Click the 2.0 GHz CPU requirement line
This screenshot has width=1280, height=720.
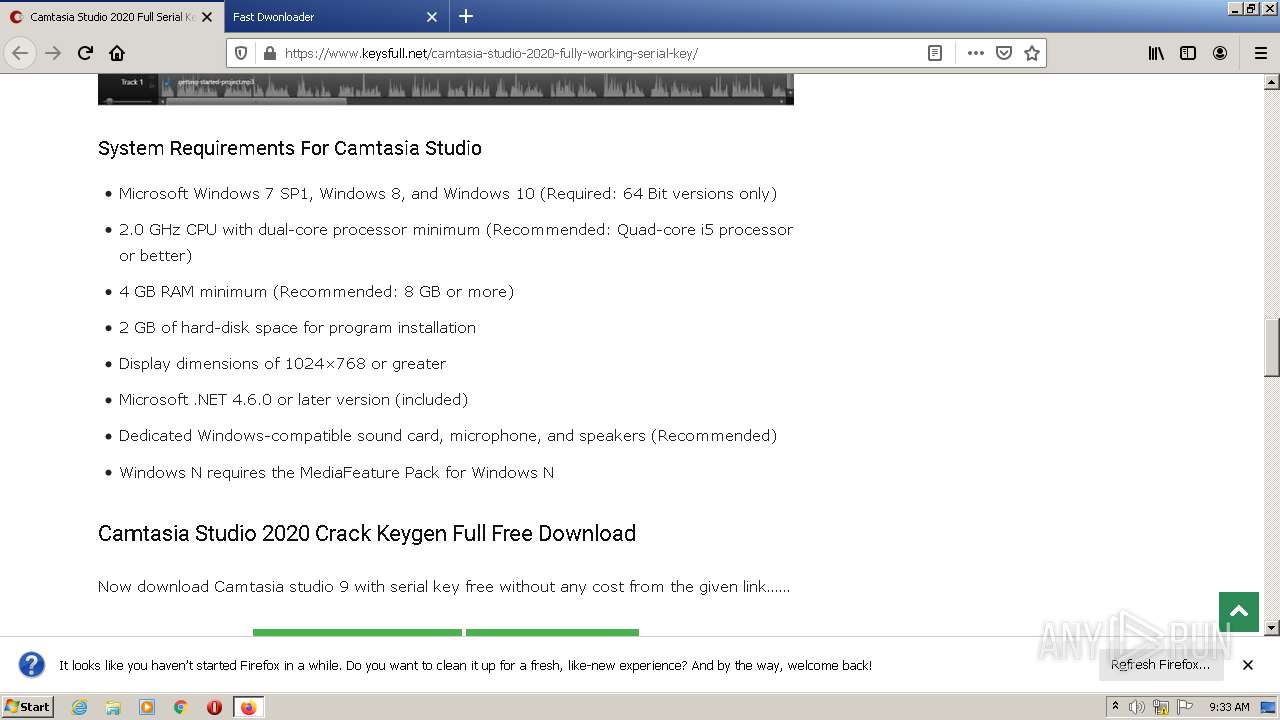456,242
